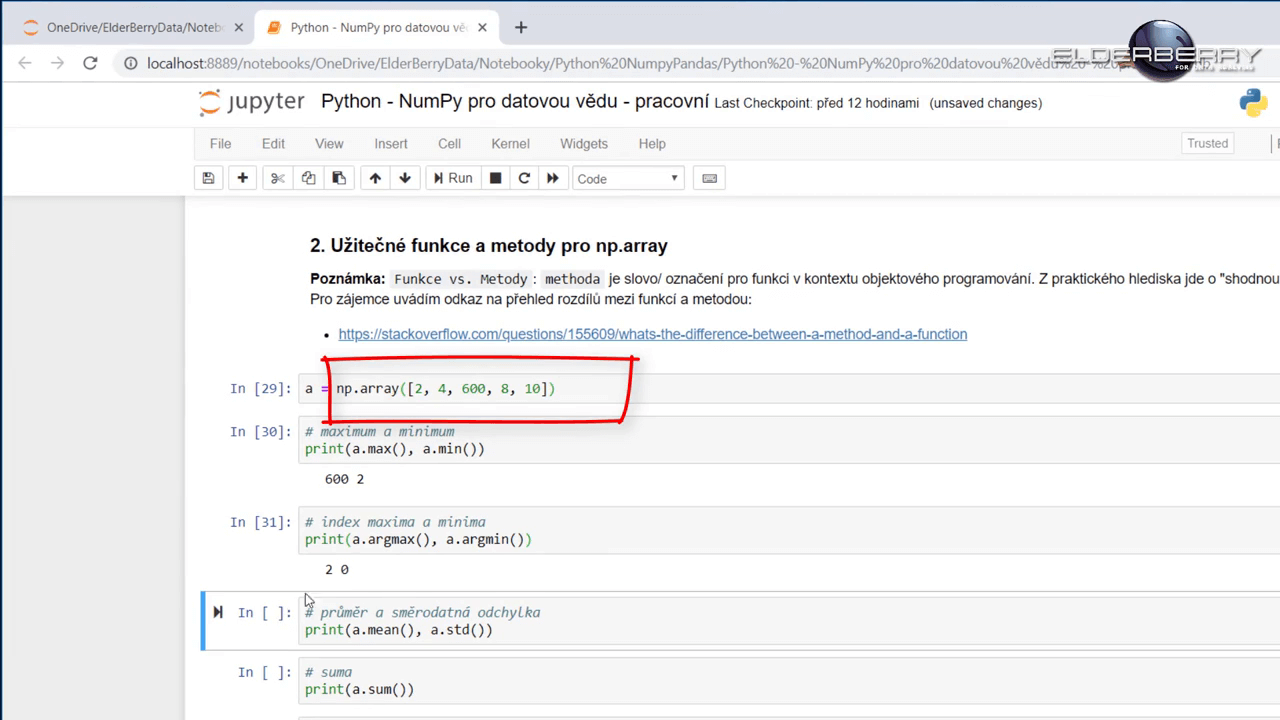Screen dimensions: 1280x720
Task: Open the cell type Code dropdown
Action: [627, 178]
